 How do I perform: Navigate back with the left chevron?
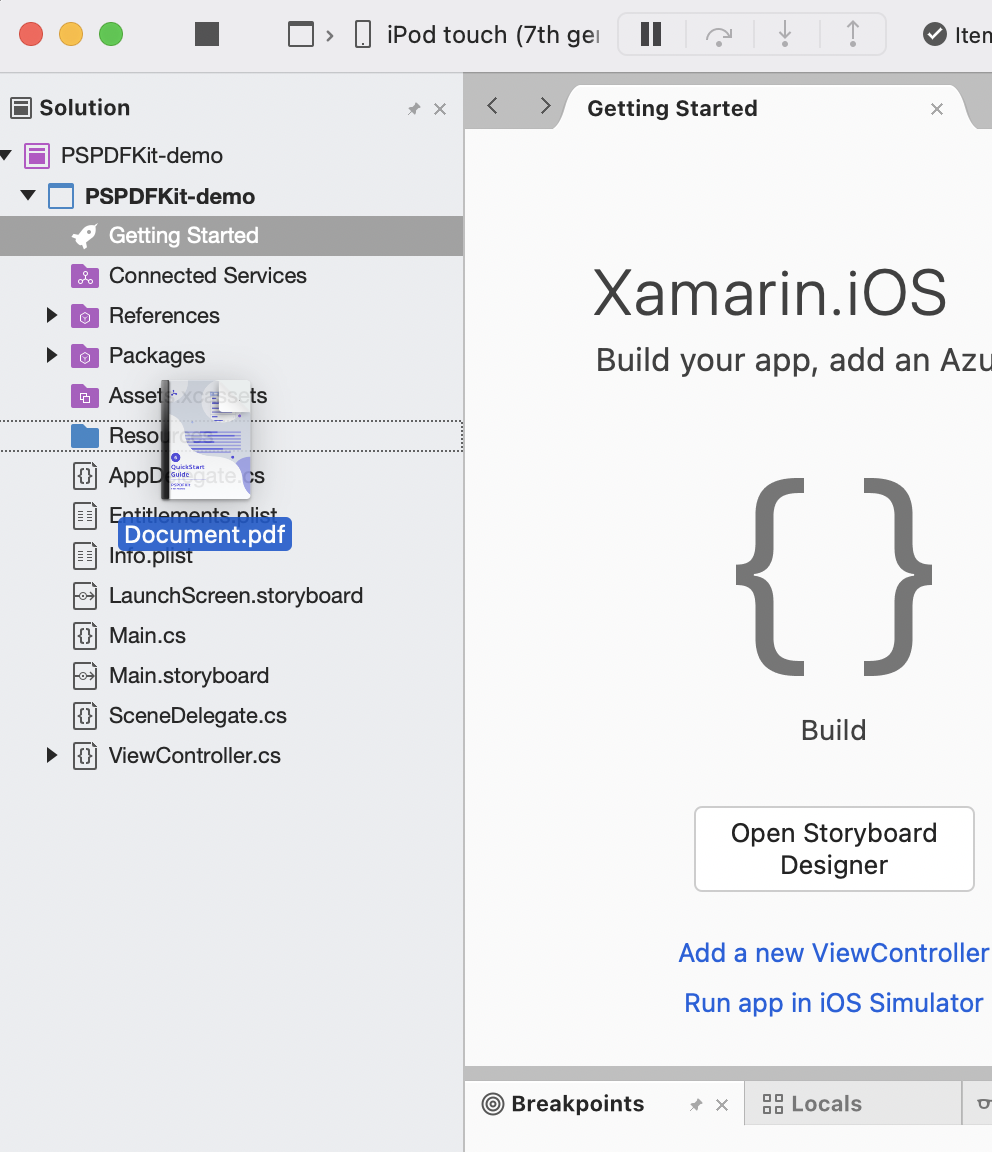point(492,106)
